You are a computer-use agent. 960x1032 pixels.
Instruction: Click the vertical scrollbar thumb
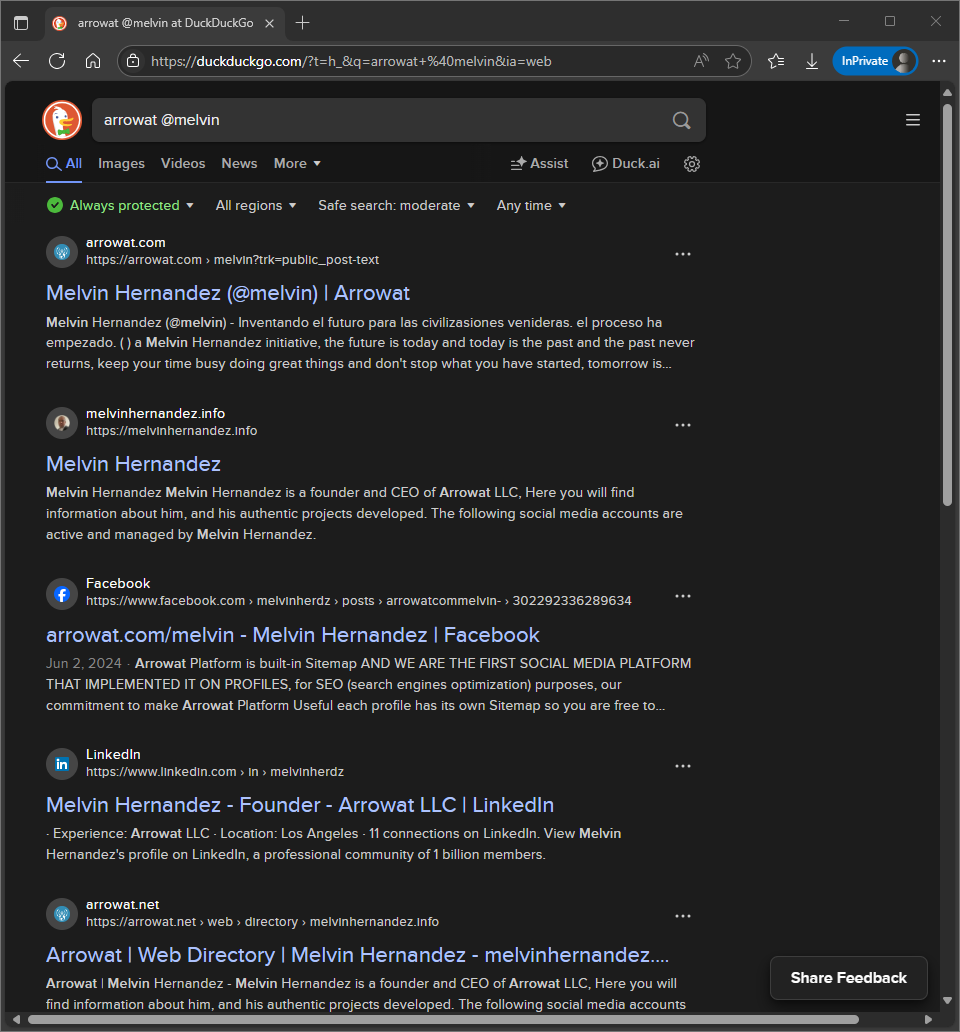coord(947,305)
